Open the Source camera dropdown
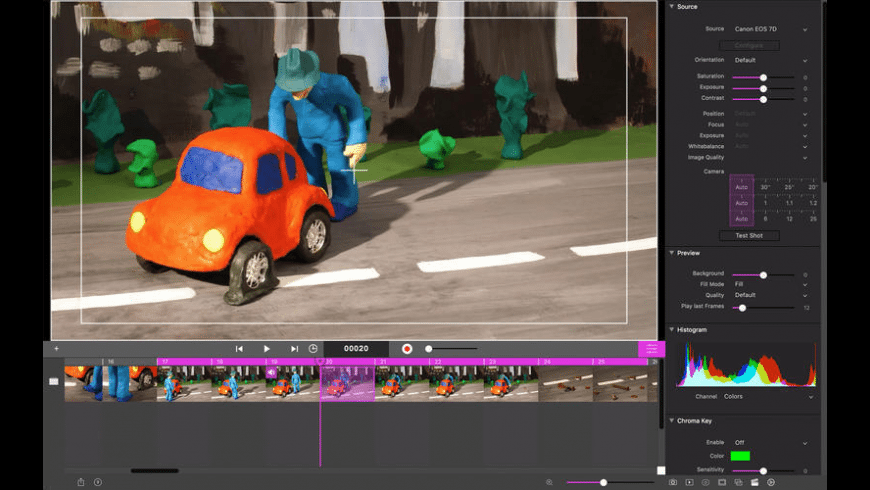 coord(770,29)
